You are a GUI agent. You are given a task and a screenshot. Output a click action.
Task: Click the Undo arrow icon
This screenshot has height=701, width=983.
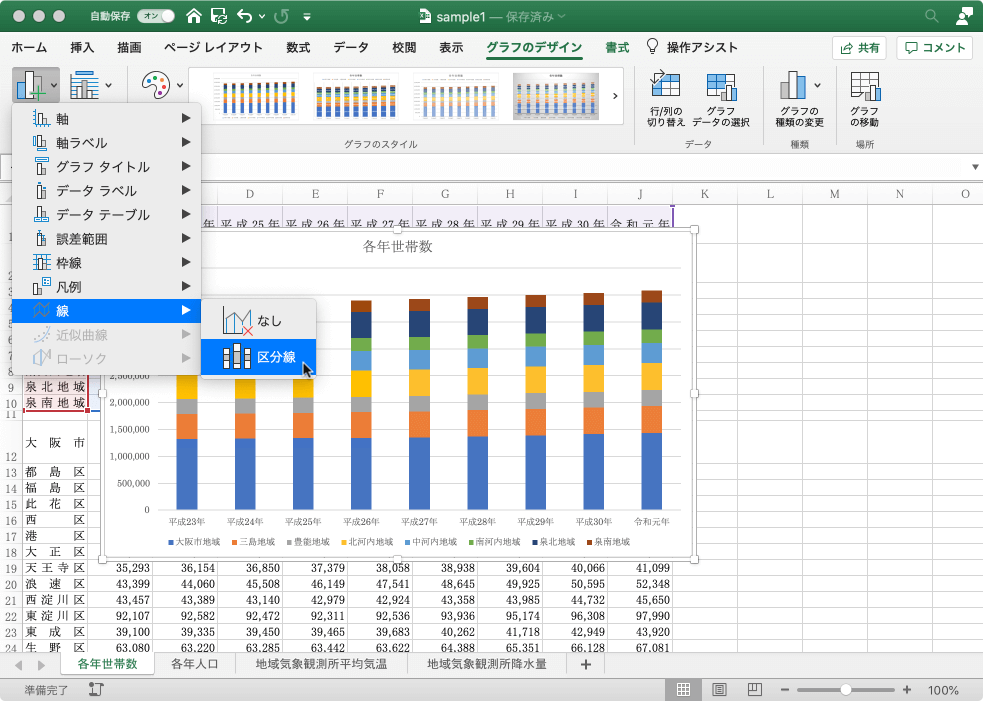[x=246, y=16]
